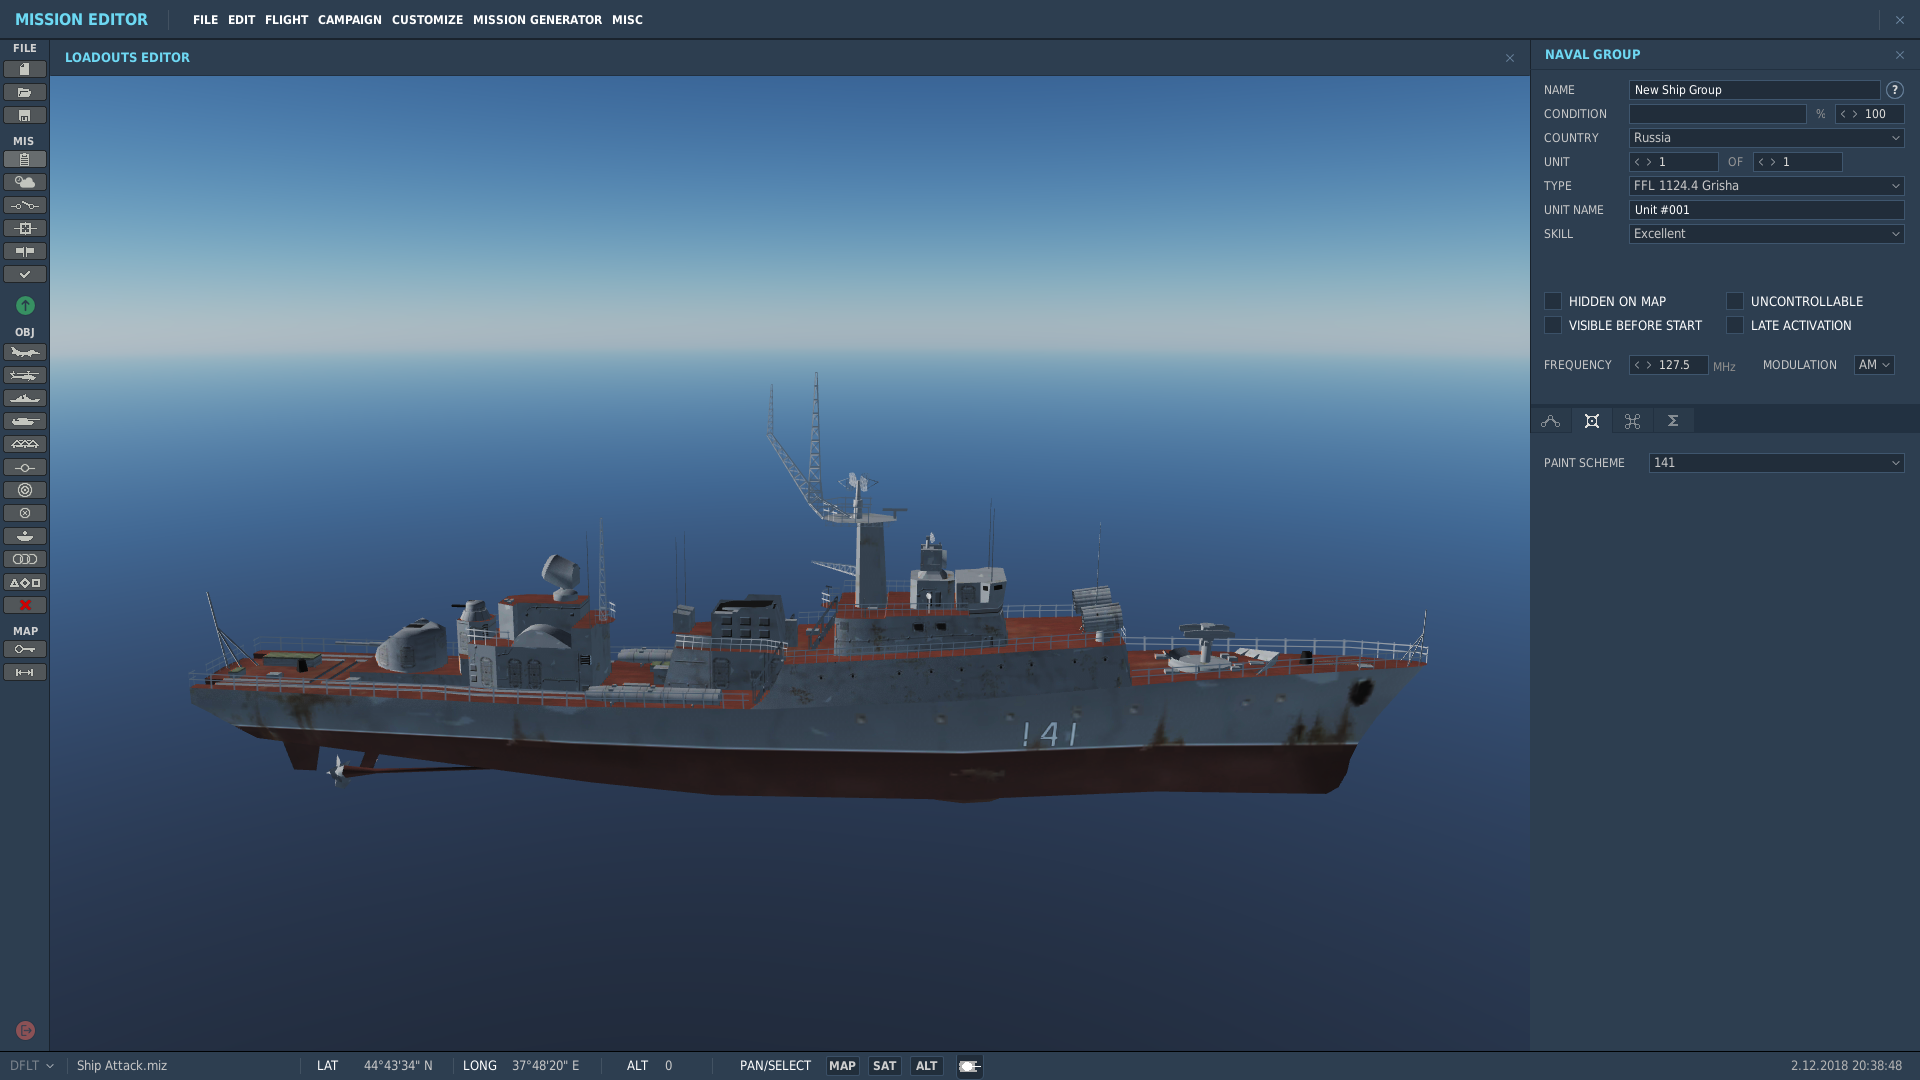Click the SAT map mode button
Viewport: 1920px width, 1080px height.
point(884,1066)
